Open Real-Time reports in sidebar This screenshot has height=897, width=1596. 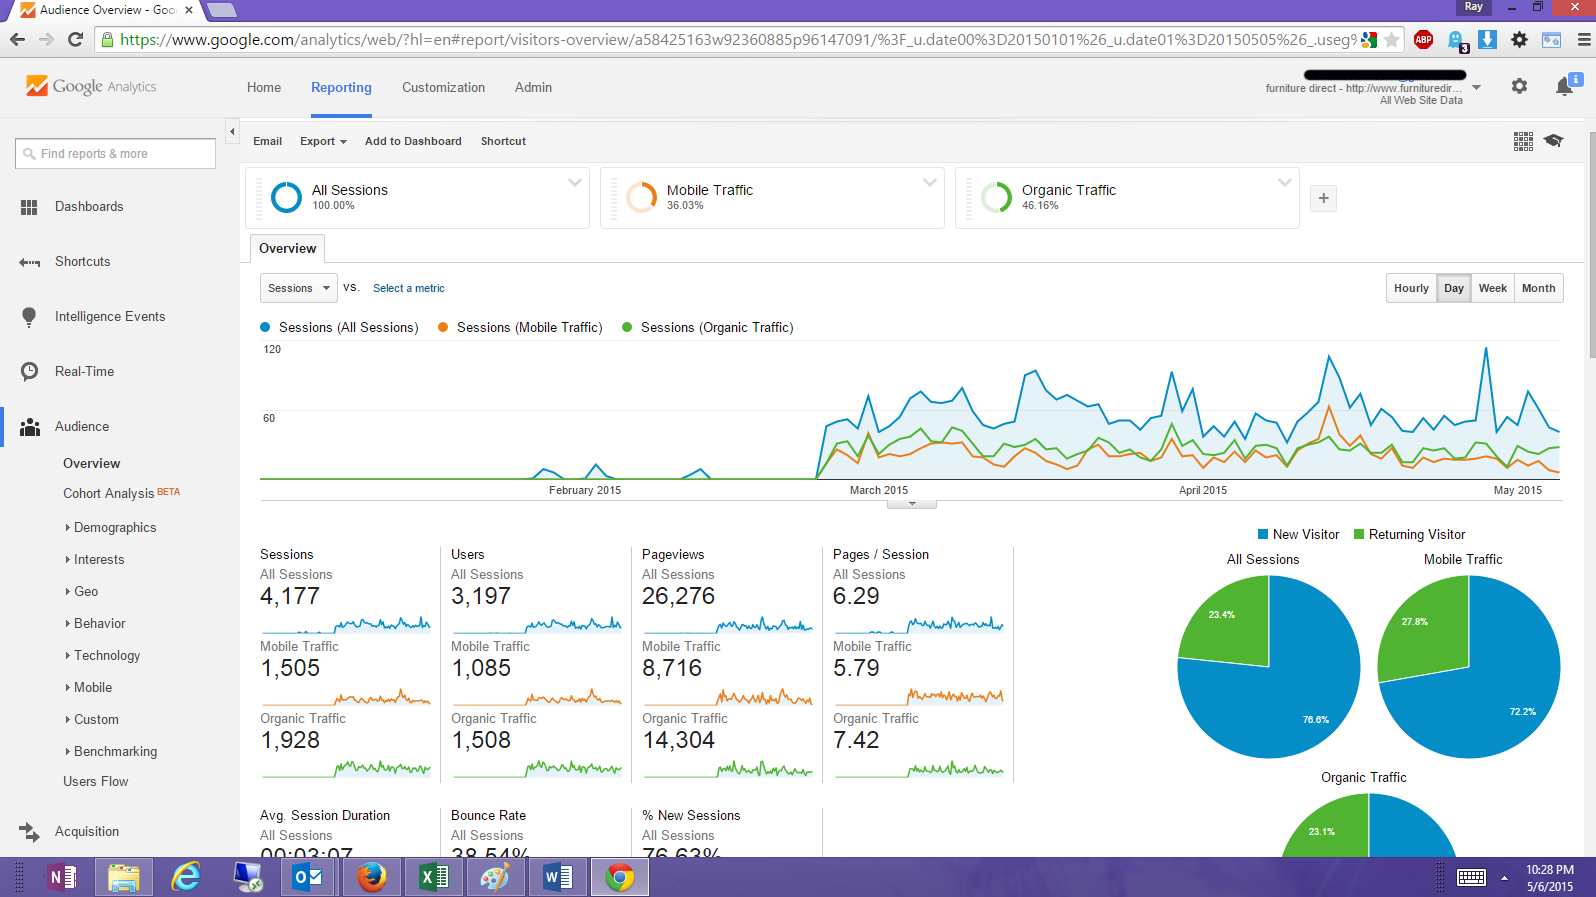click(84, 372)
